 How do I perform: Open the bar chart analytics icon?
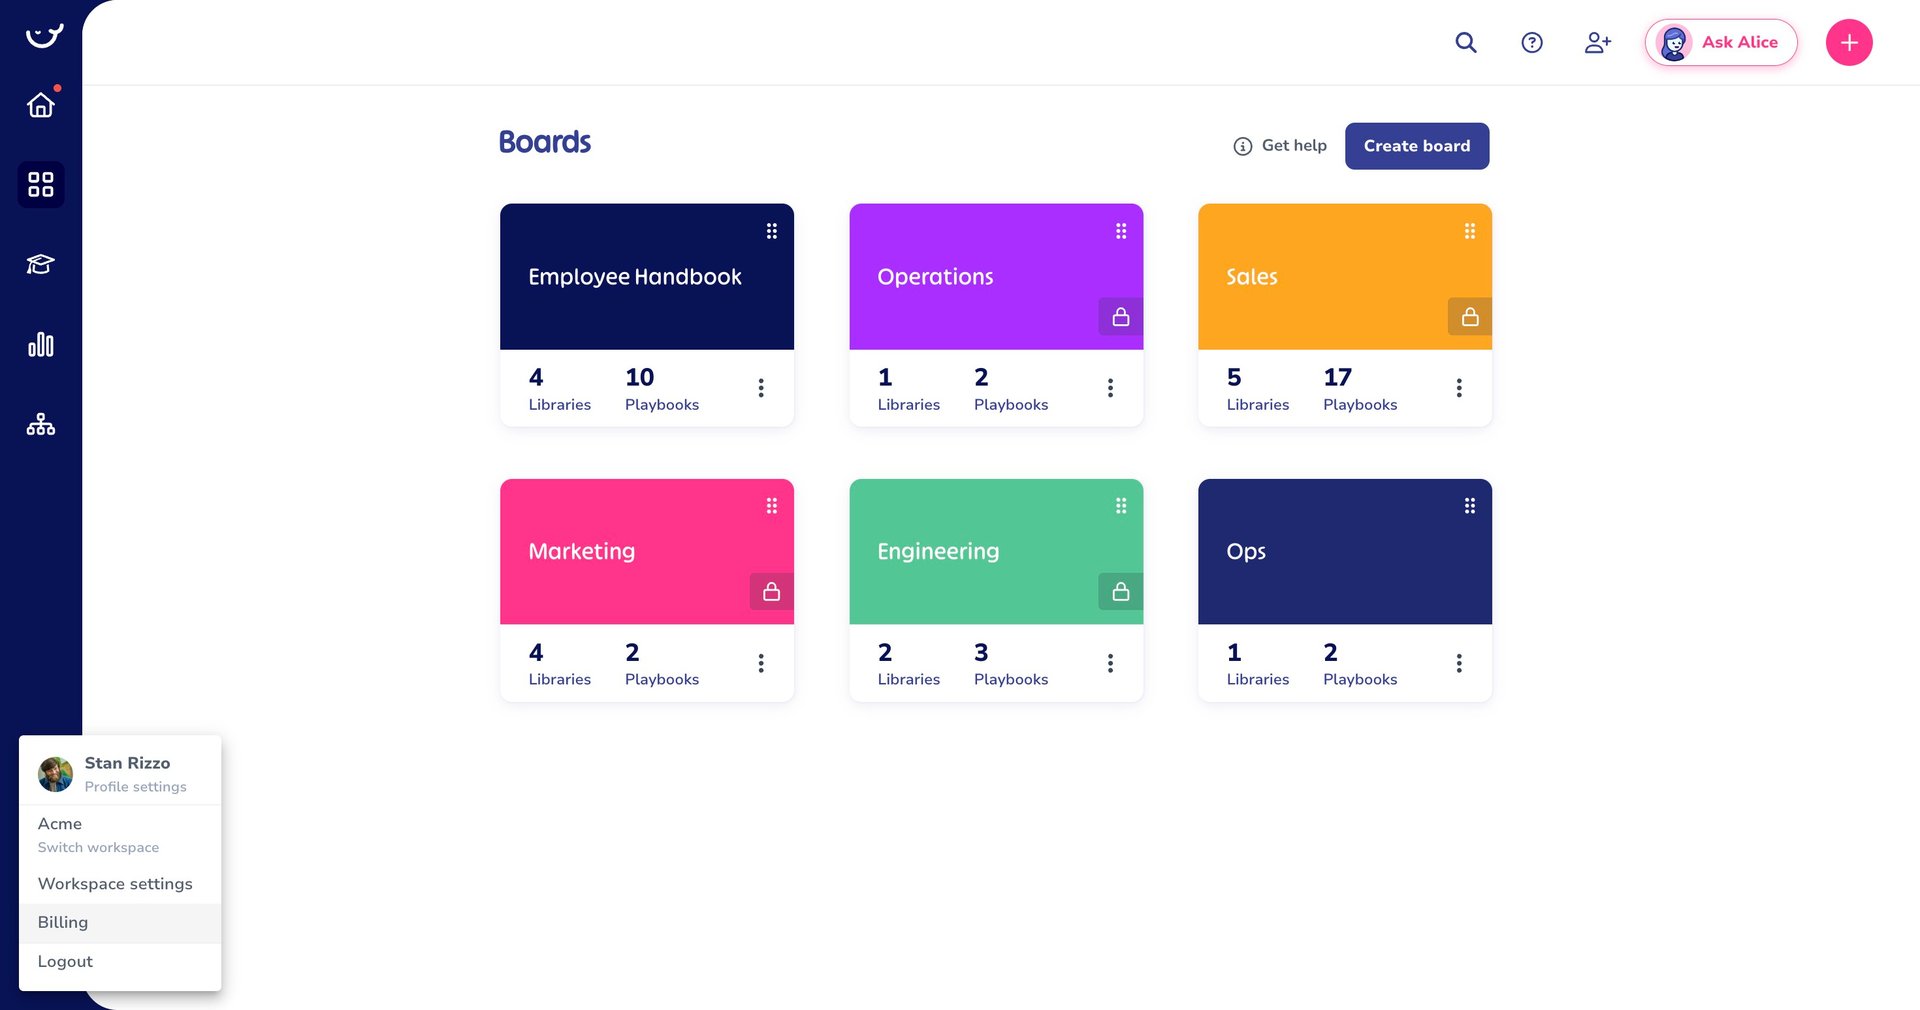point(41,345)
